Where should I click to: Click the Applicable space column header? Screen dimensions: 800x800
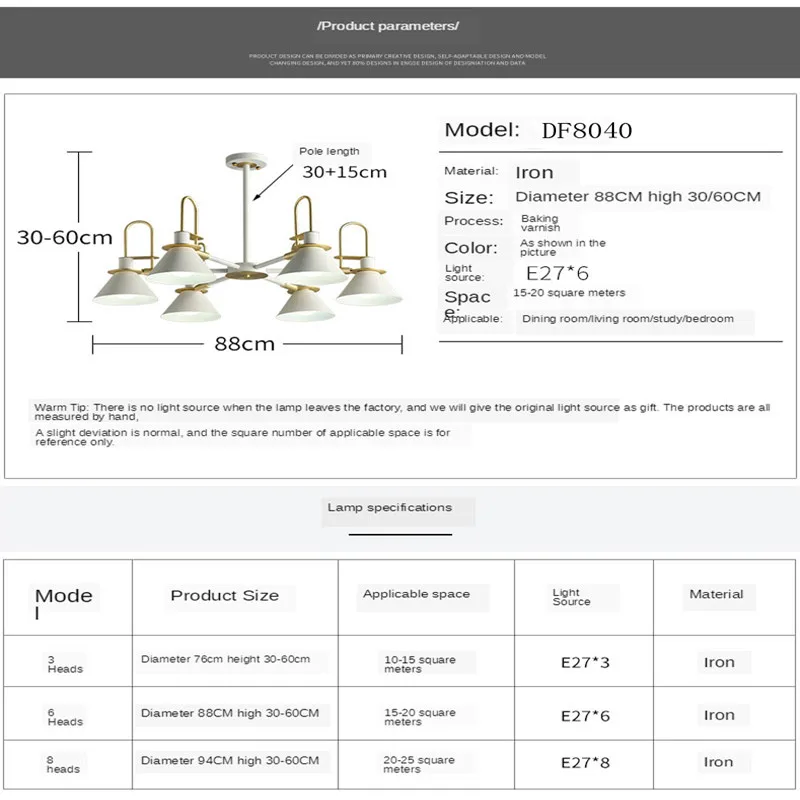[416, 594]
